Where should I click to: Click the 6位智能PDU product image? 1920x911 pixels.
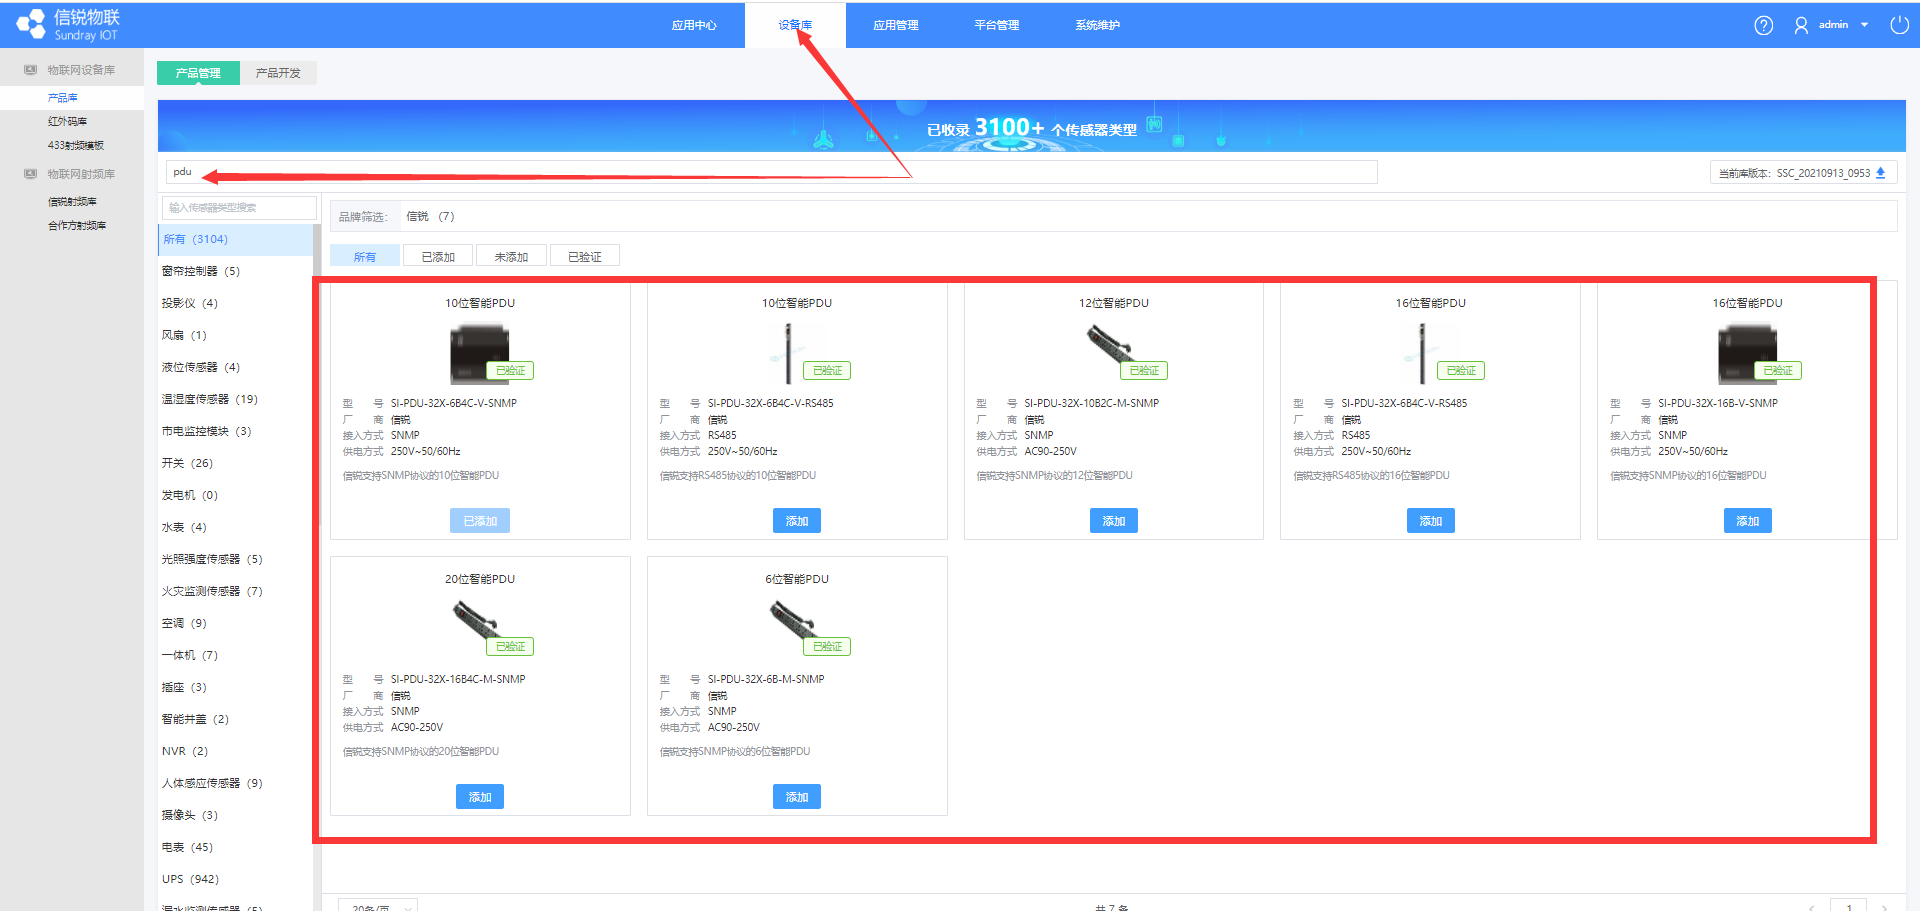pyautogui.click(x=797, y=623)
